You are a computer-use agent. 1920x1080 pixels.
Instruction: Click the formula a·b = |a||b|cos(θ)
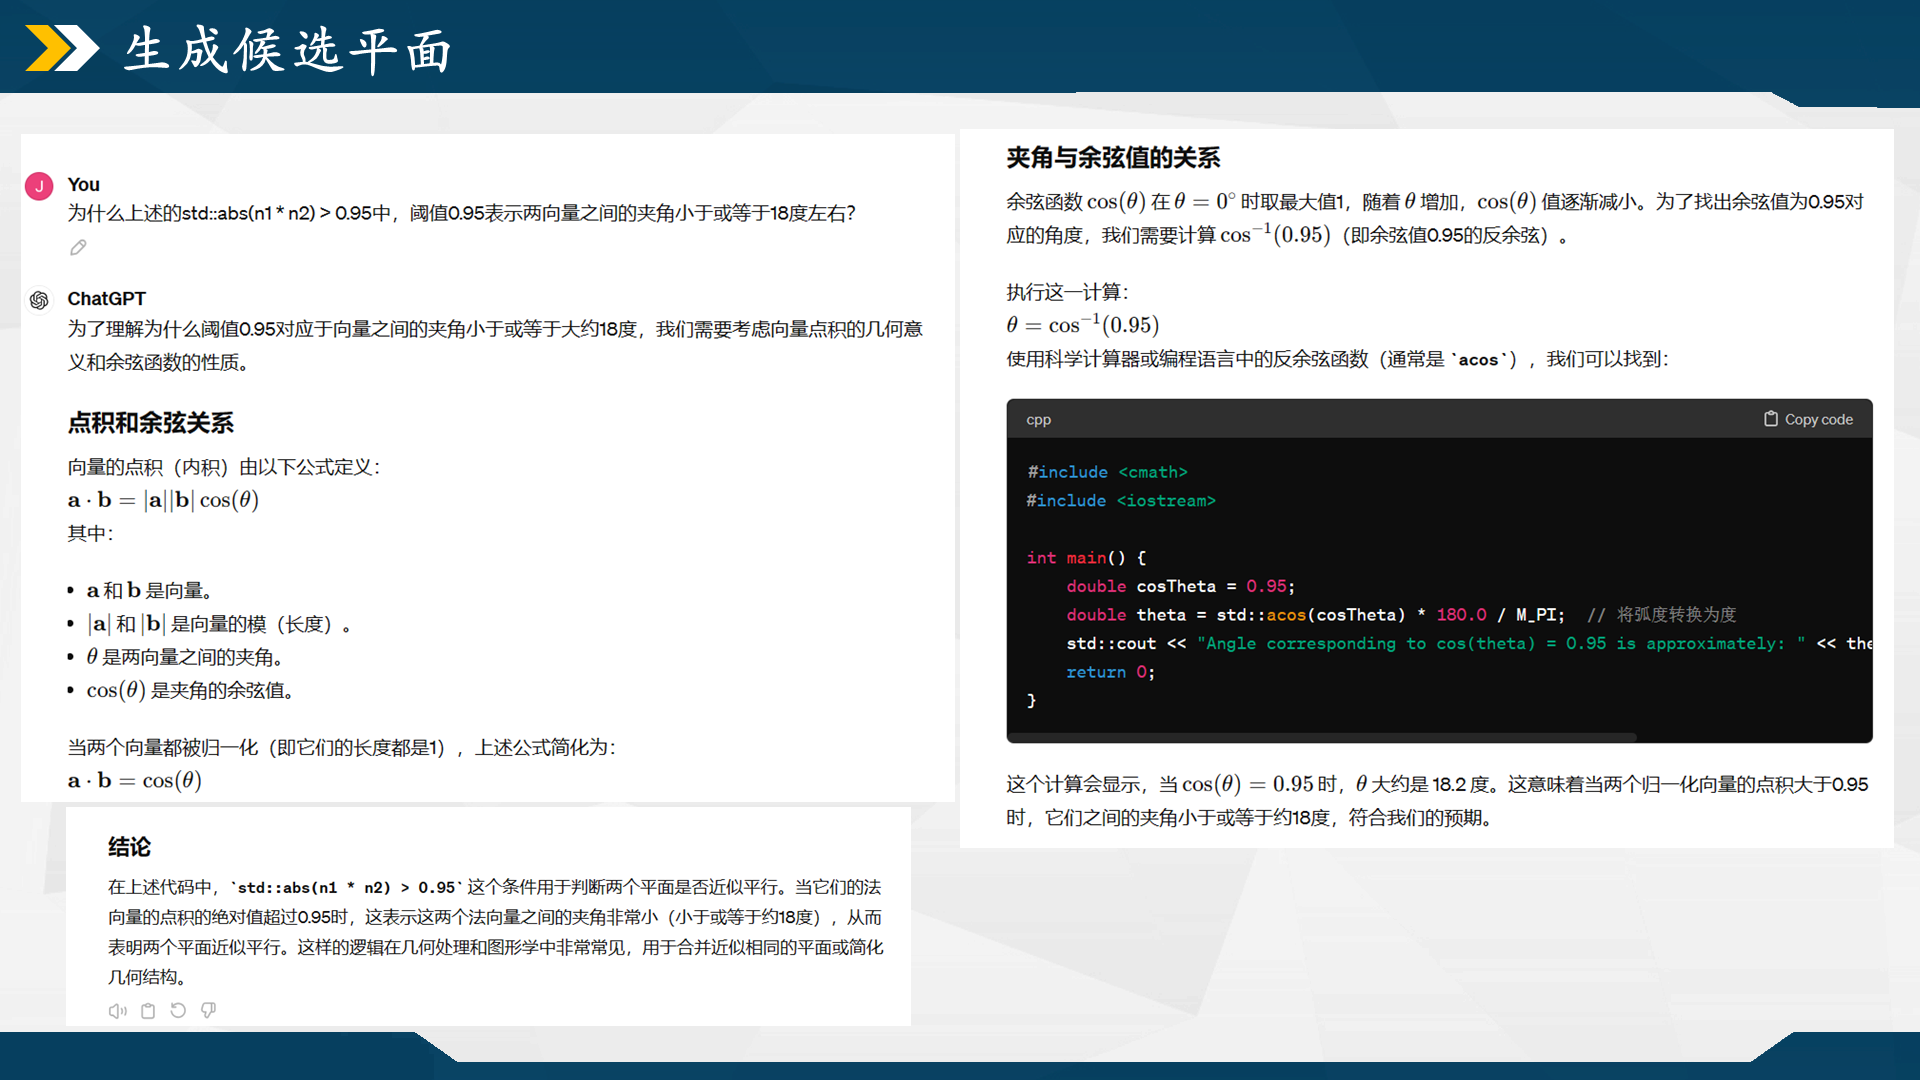pyautogui.click(x=163, y=500)
